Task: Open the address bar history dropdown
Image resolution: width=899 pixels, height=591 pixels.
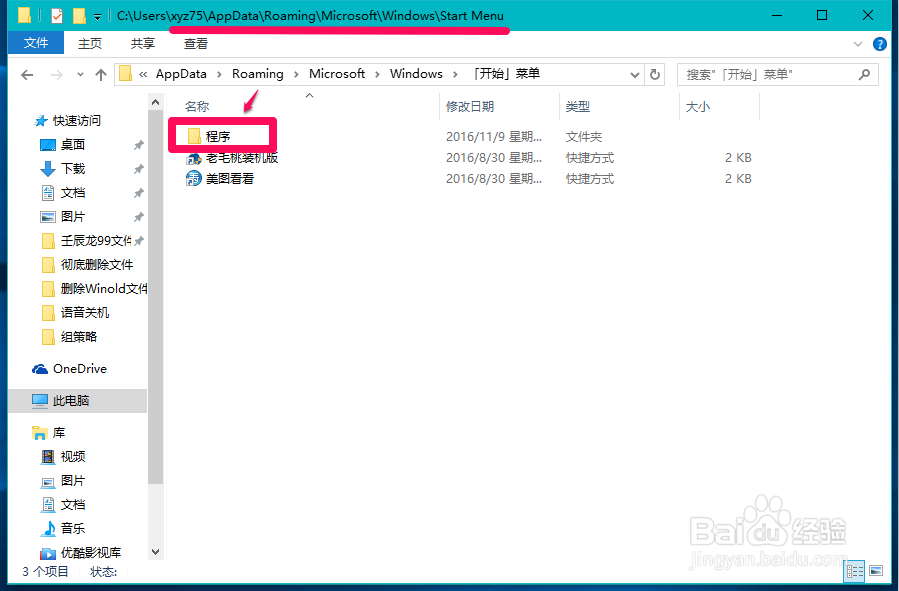Action: point(634,73)
